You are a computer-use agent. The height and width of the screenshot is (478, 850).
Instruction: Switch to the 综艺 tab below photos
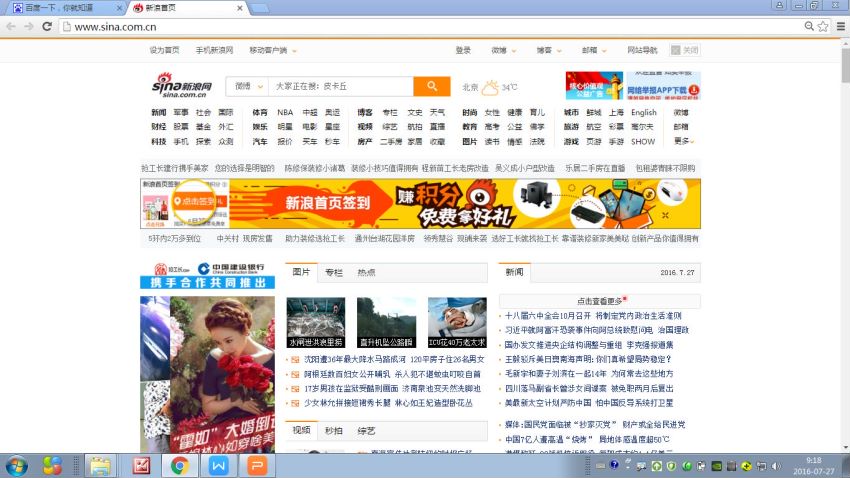[366, 431]
